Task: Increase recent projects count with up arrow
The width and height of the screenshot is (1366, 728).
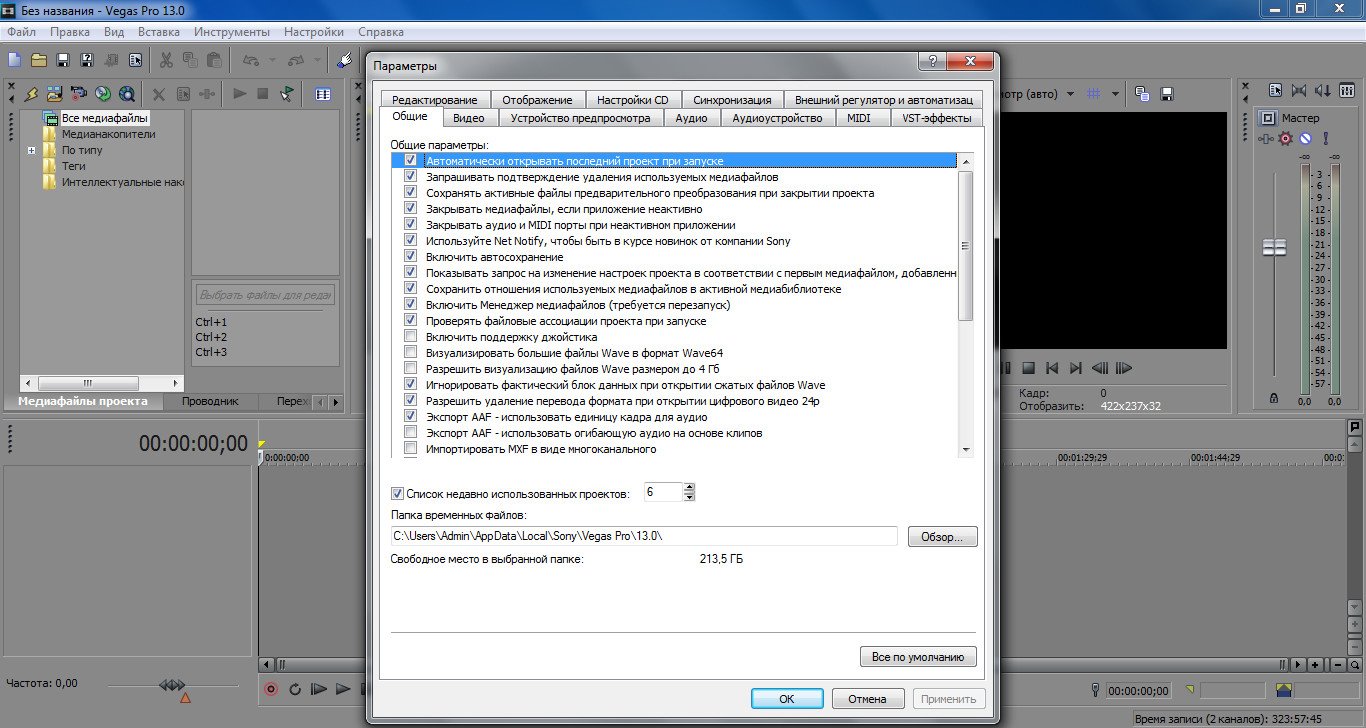Action: tap(689, 488)
